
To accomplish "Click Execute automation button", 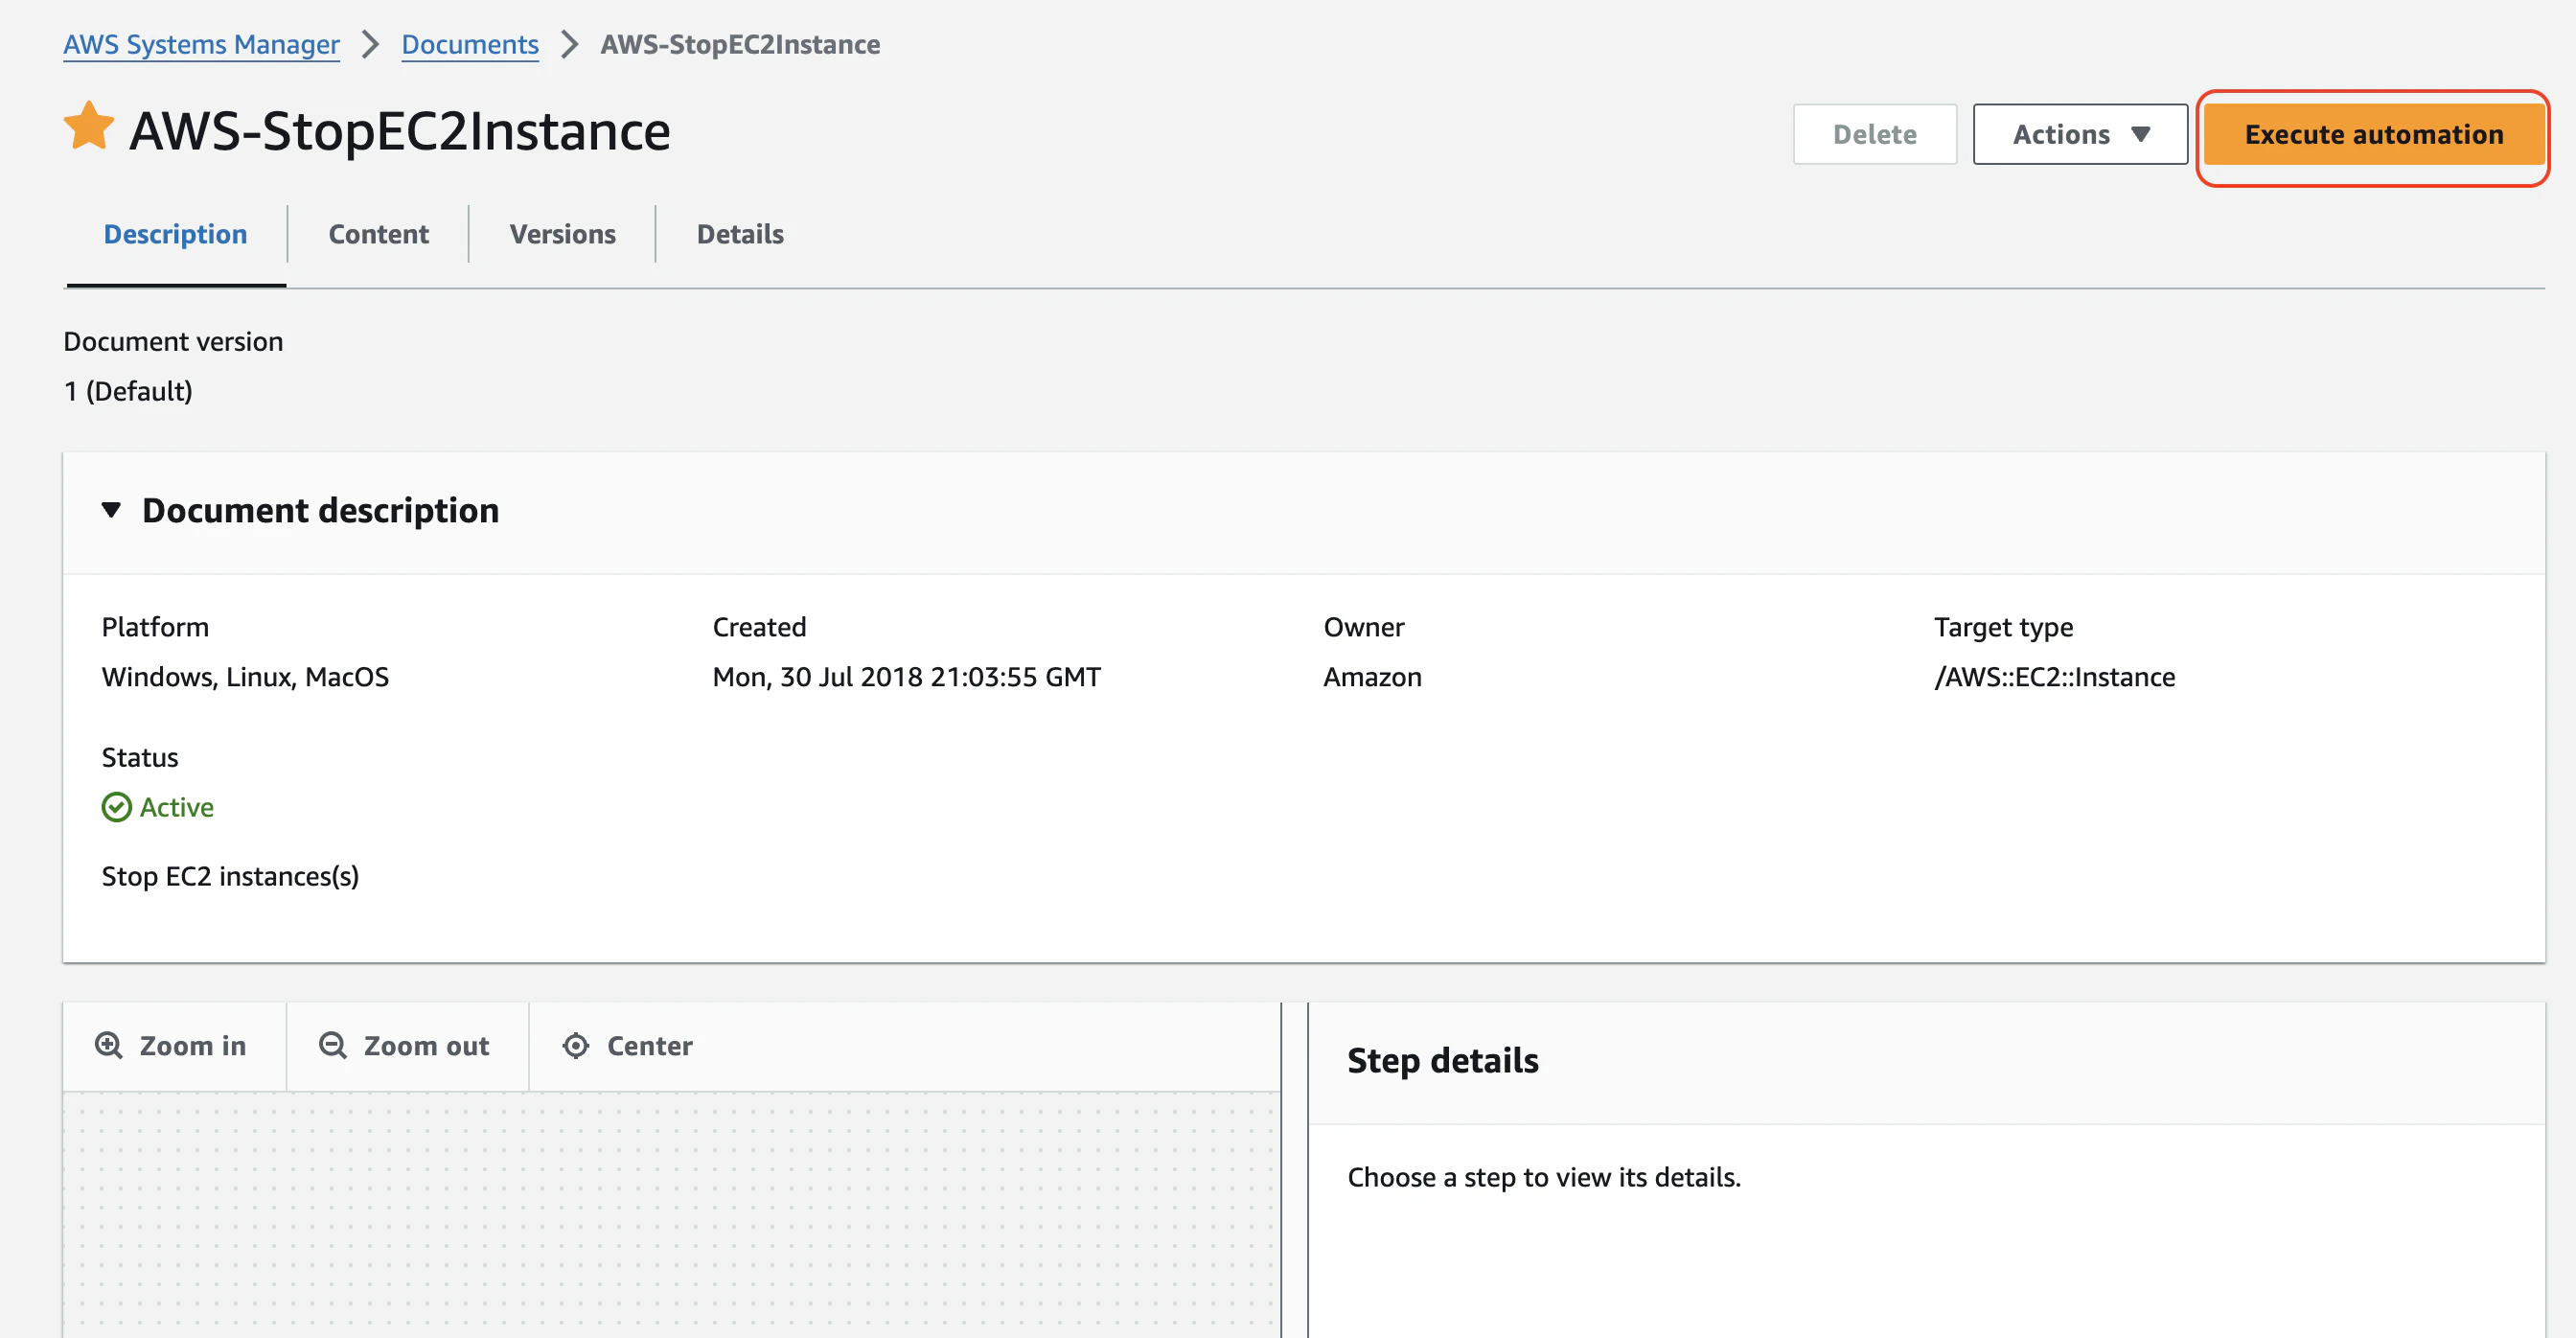I will (x=2374, y=134).
